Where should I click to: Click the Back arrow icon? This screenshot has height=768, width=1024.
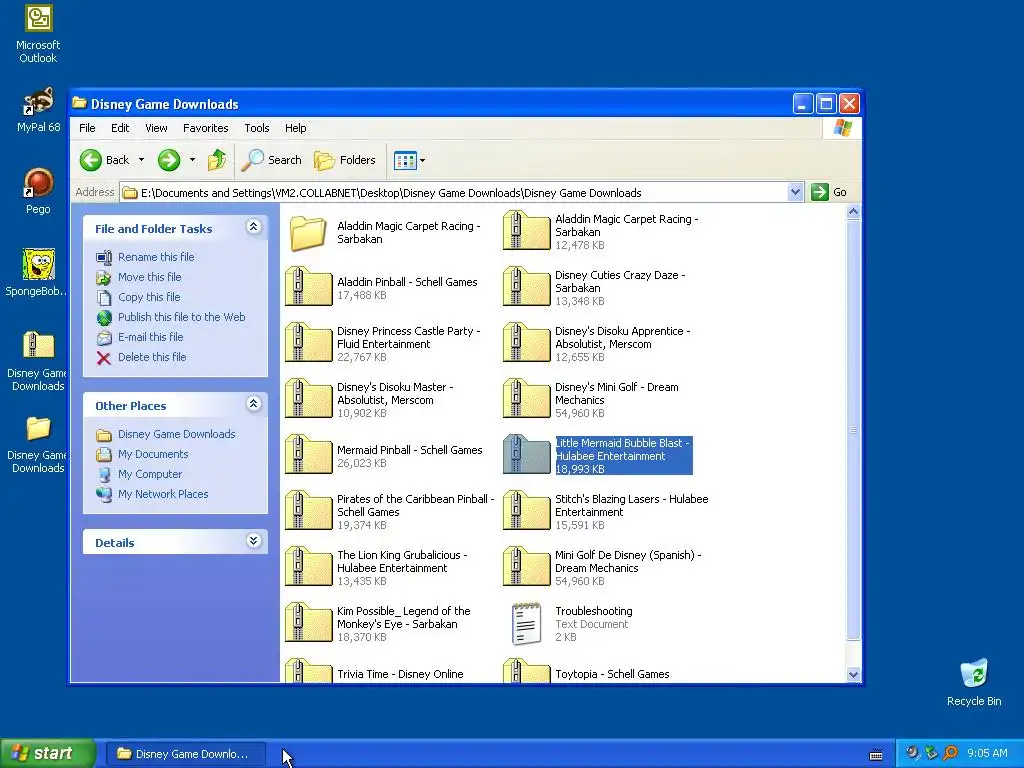[x=91, y=160]
